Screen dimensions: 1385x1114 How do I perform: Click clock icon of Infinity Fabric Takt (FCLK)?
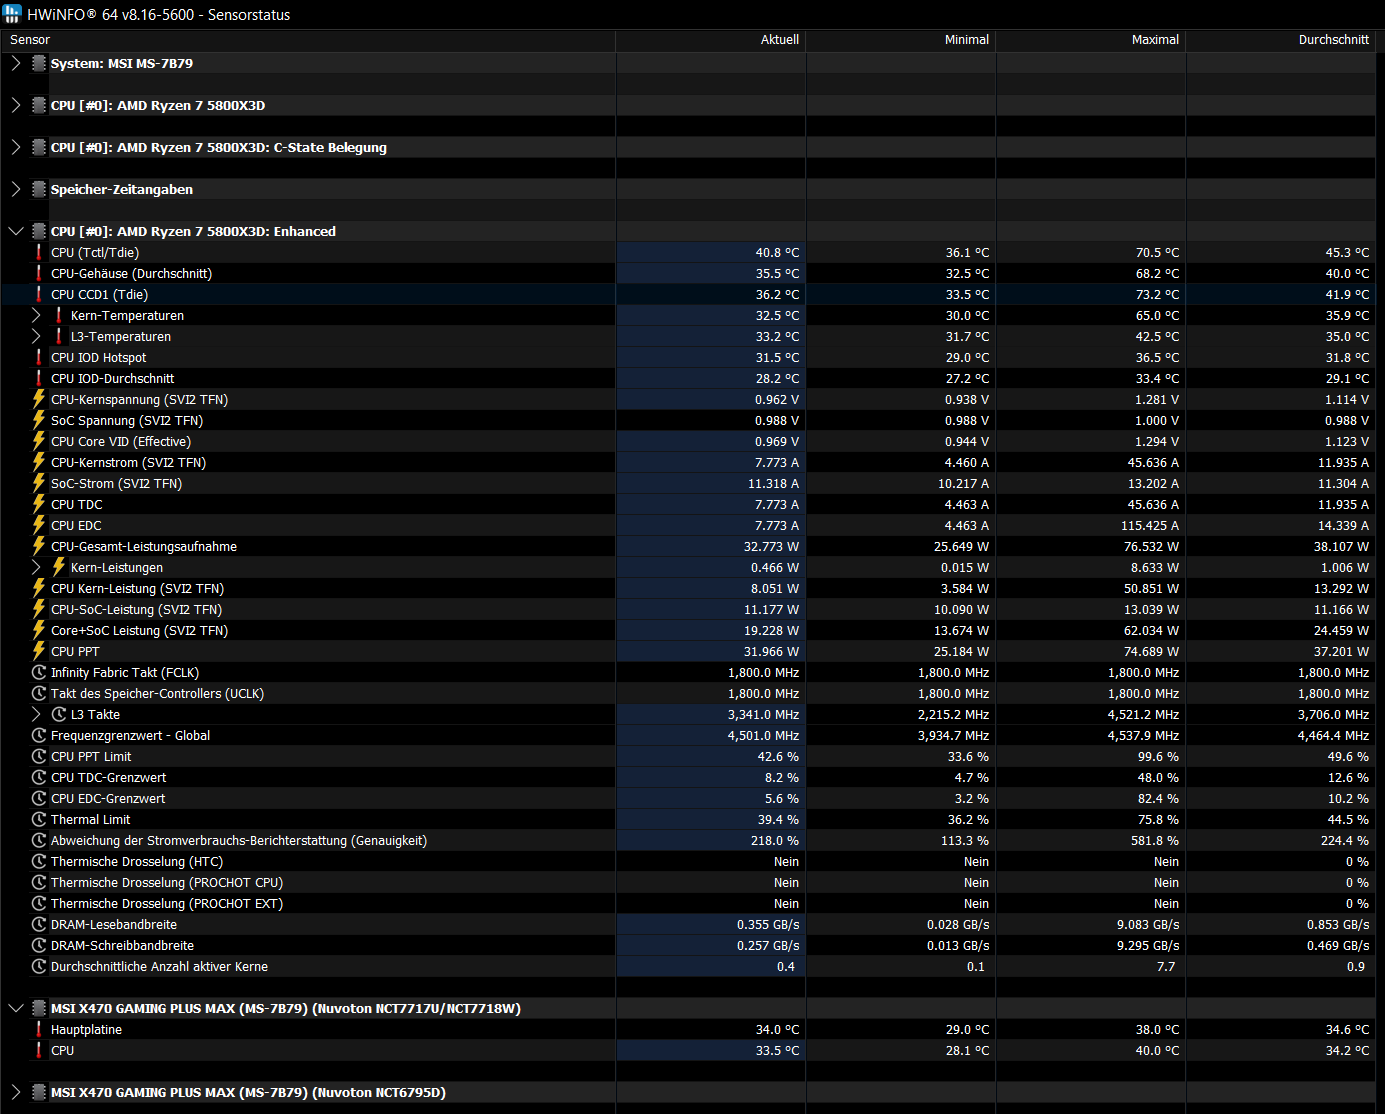click(39, 672)
